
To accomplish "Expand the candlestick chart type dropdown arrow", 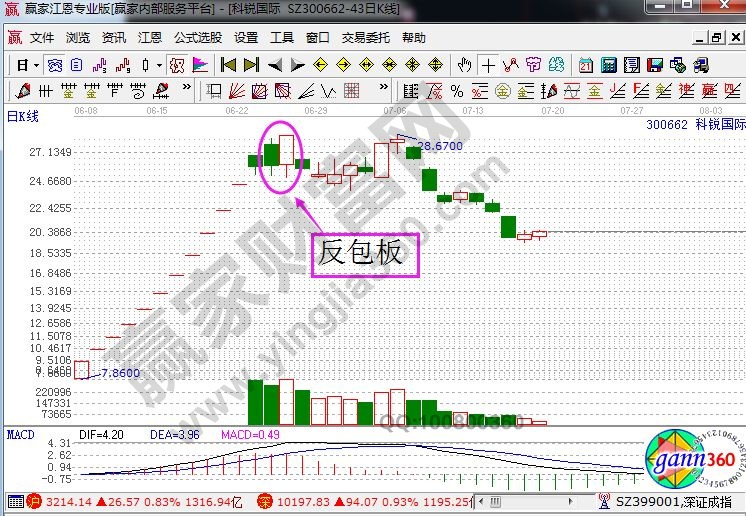I will [x=159, y=65].
